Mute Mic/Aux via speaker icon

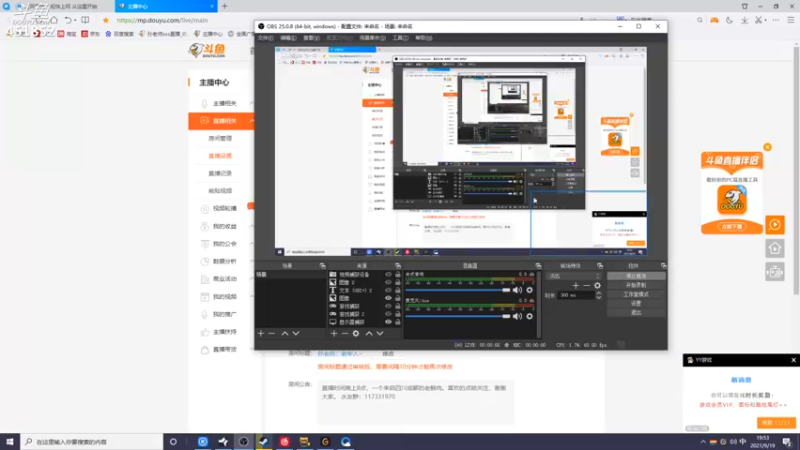point(517,316)
